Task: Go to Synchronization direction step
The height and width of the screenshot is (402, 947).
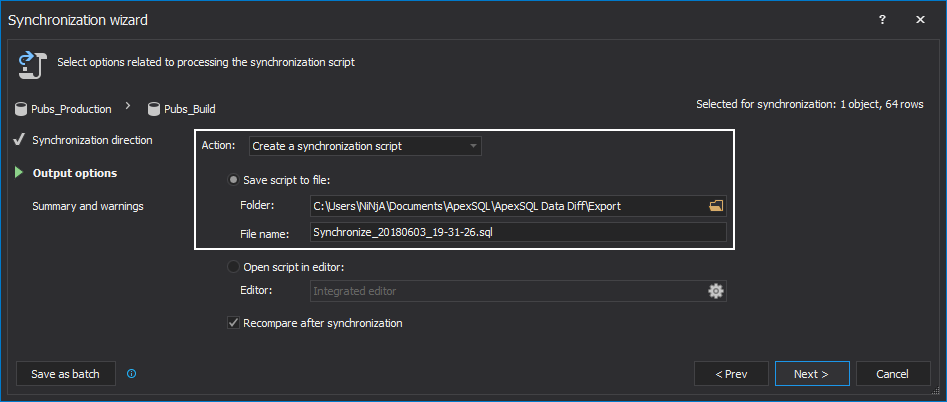Action: [x=92, y=140]
